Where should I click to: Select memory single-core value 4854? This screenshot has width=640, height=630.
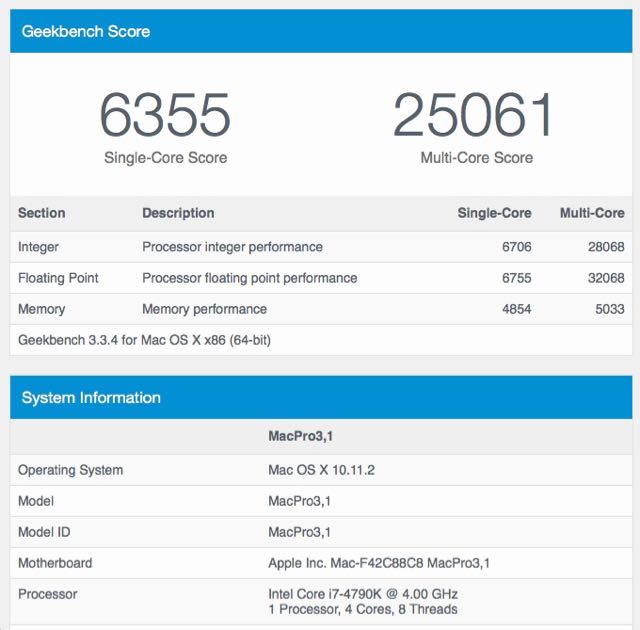tap(516, 309)
